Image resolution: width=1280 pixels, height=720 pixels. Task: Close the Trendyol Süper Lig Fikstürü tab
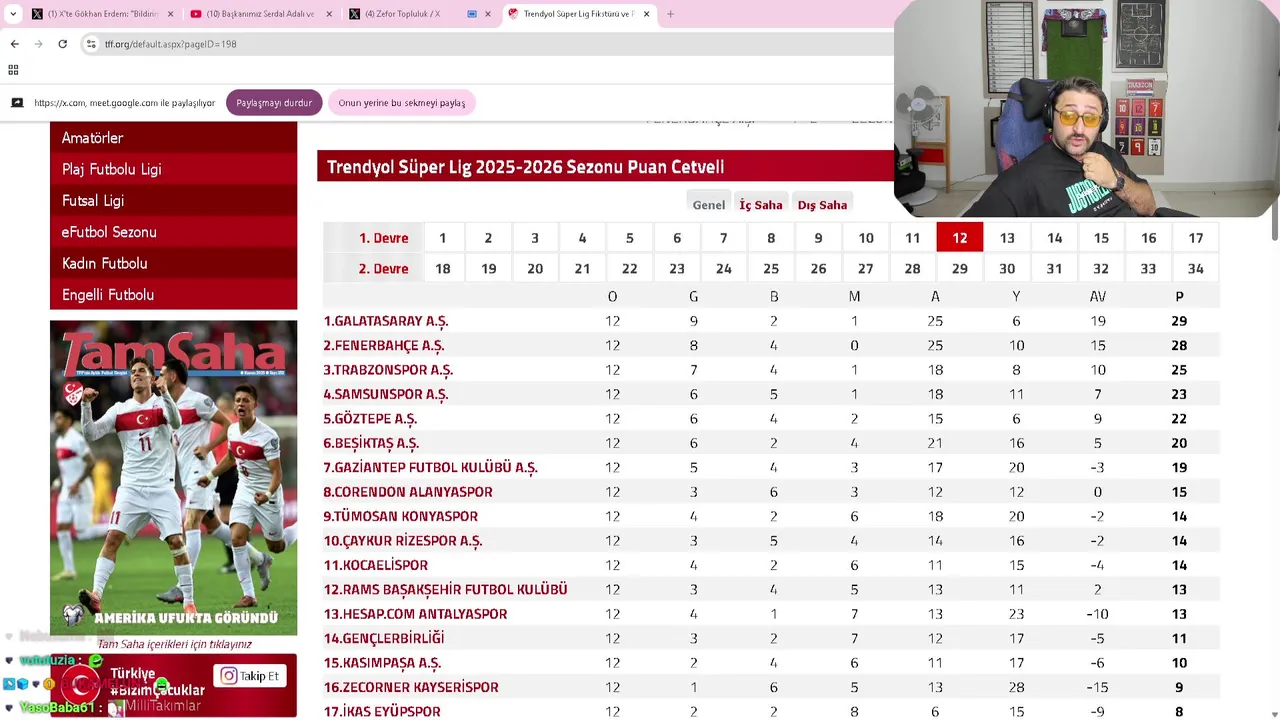point(646,14)
